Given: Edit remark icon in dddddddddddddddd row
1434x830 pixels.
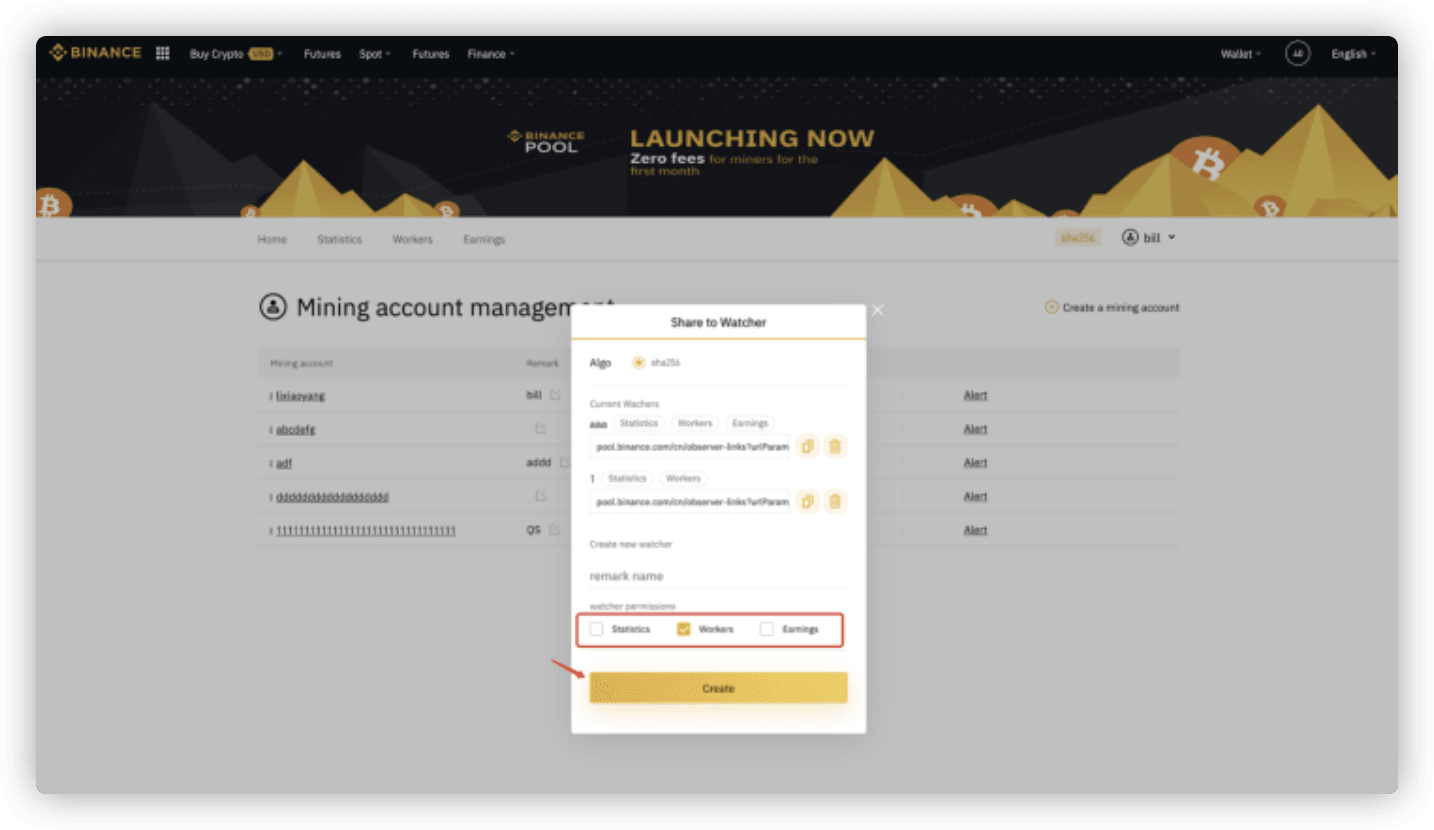Looking at the screenshot, I should (540, 496).
